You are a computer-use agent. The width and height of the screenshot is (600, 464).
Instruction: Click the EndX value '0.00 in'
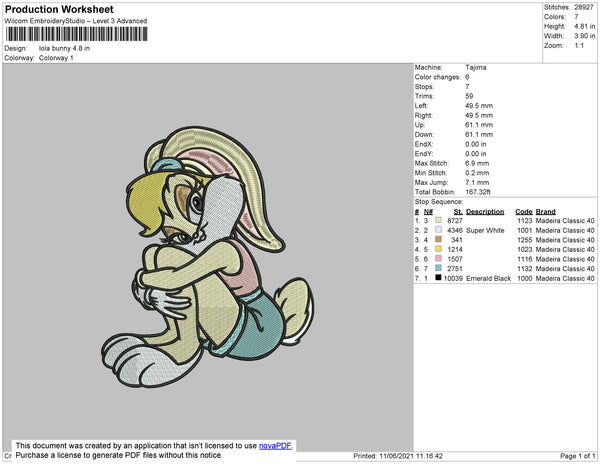point(476,144)
